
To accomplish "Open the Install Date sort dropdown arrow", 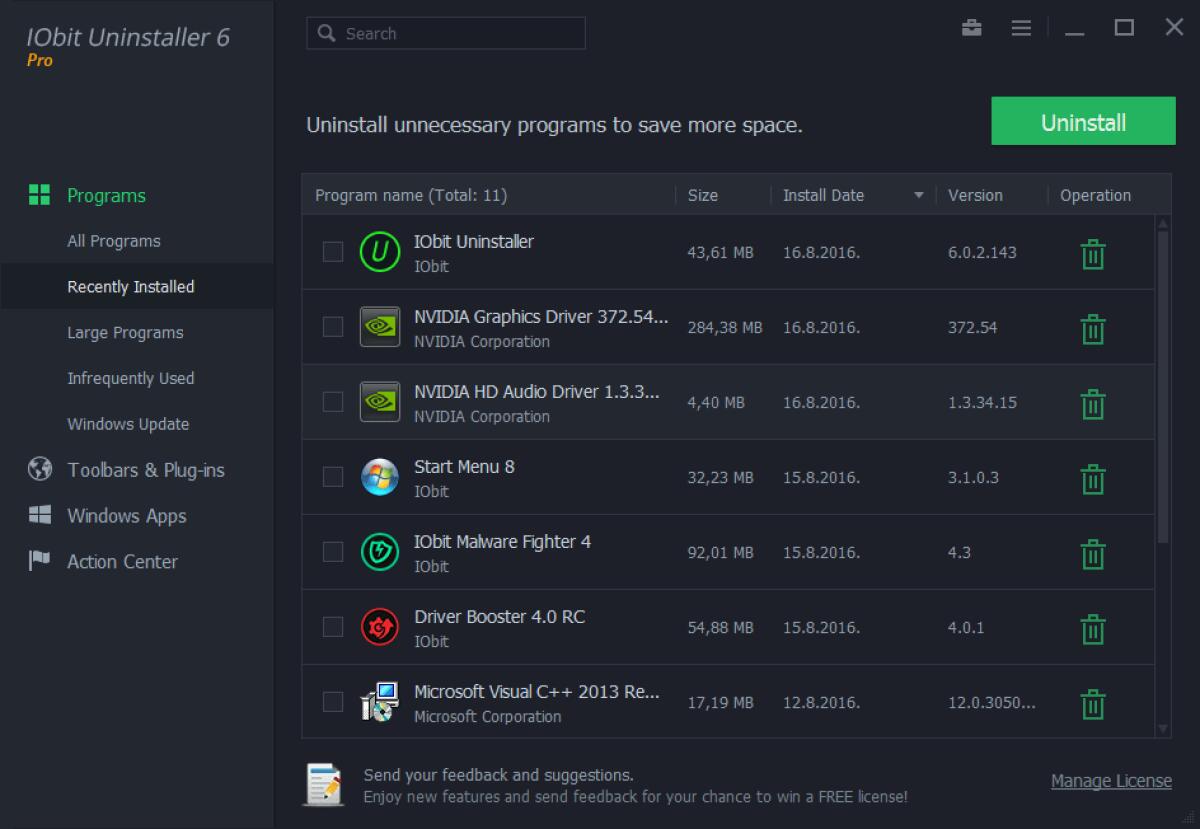I will [919, 195].
